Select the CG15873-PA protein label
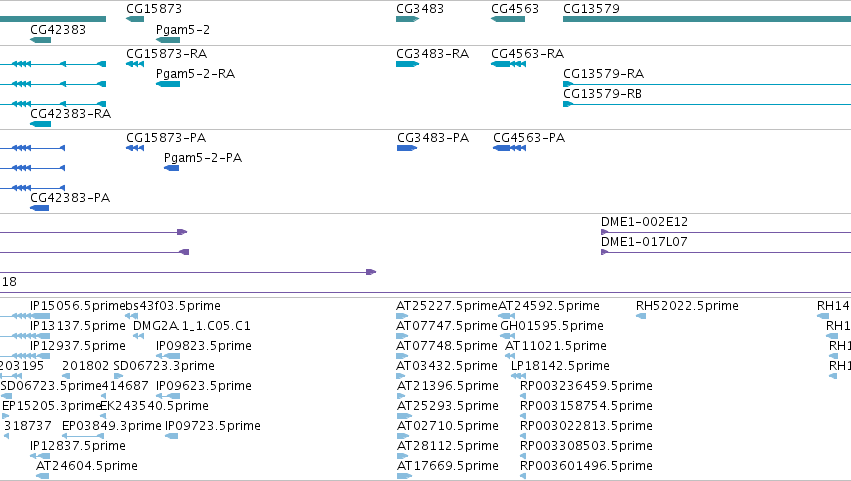This screenshot has width=851, height=481. pyautogui.click(x=166, y=138)
